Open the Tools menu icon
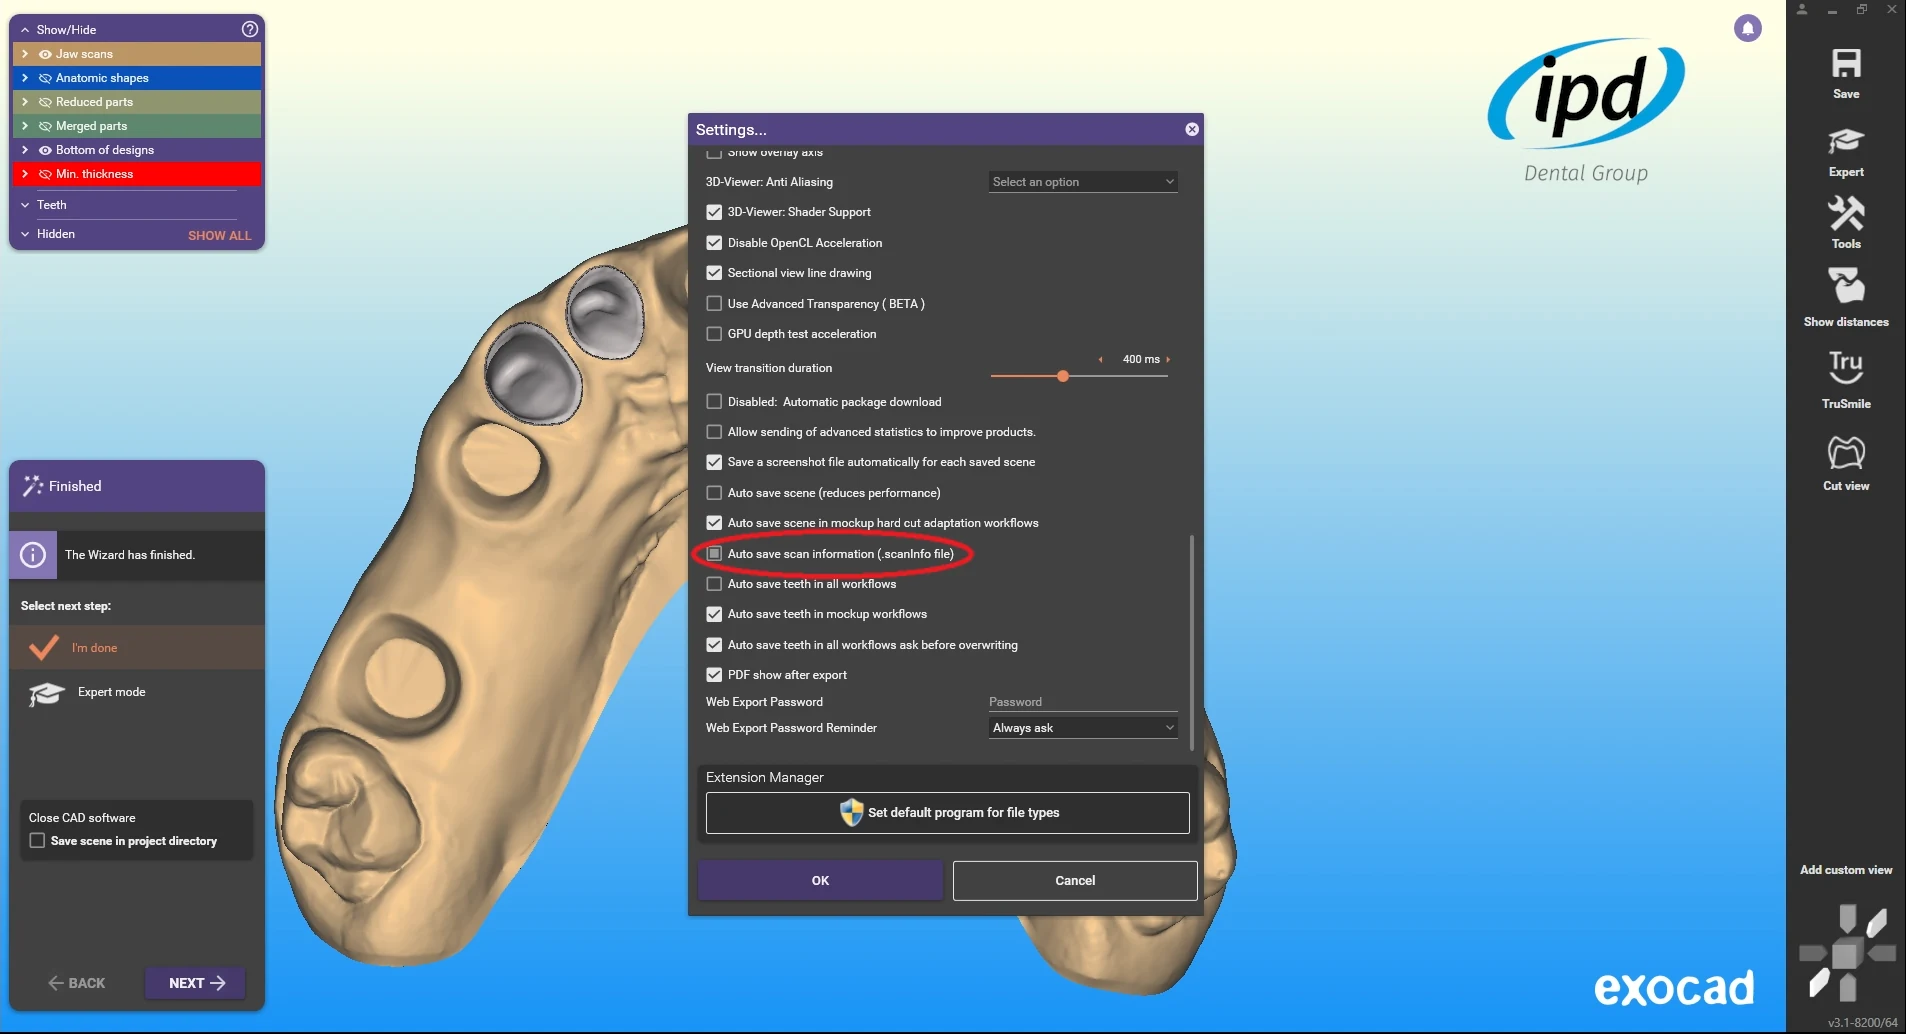The image size is (1906, 1034). pyautogui.click(x=1846, y=213)
